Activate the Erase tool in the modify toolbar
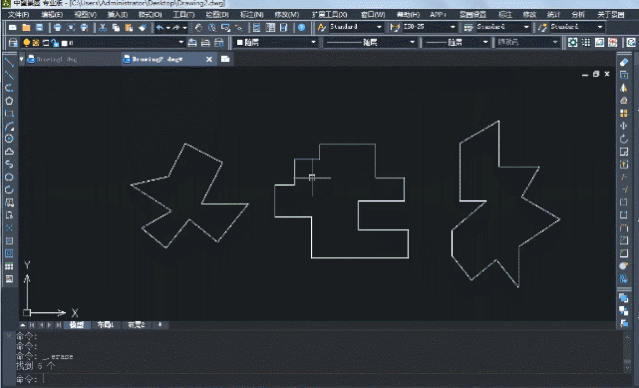This screenshot has width=639, height=388. coord(624,62)
